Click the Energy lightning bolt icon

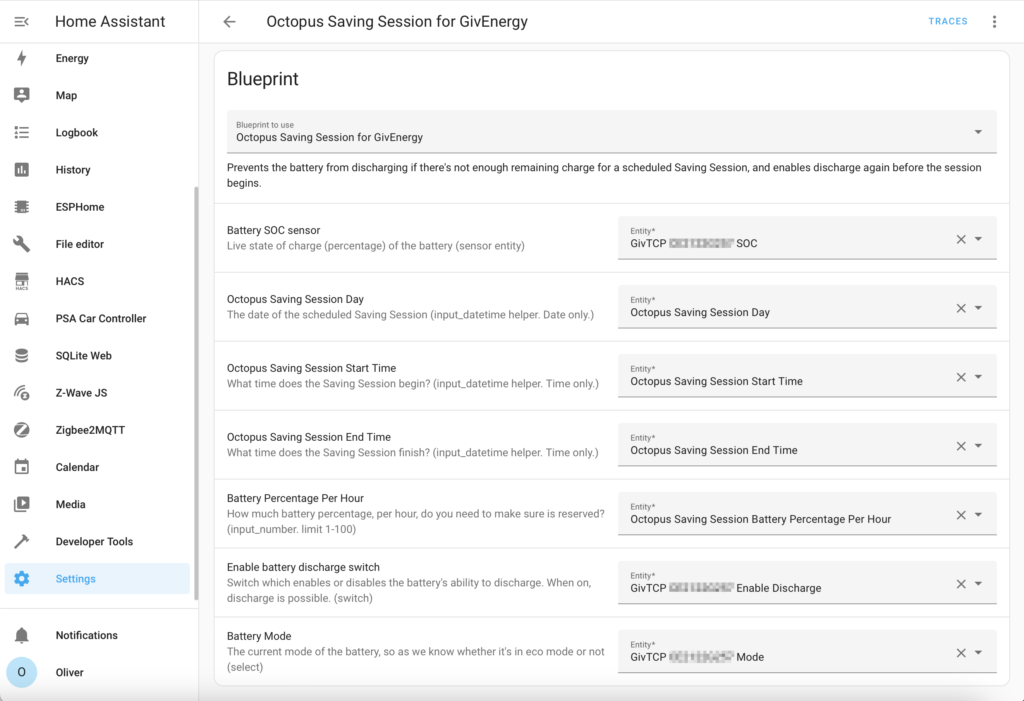pos(22,58)
